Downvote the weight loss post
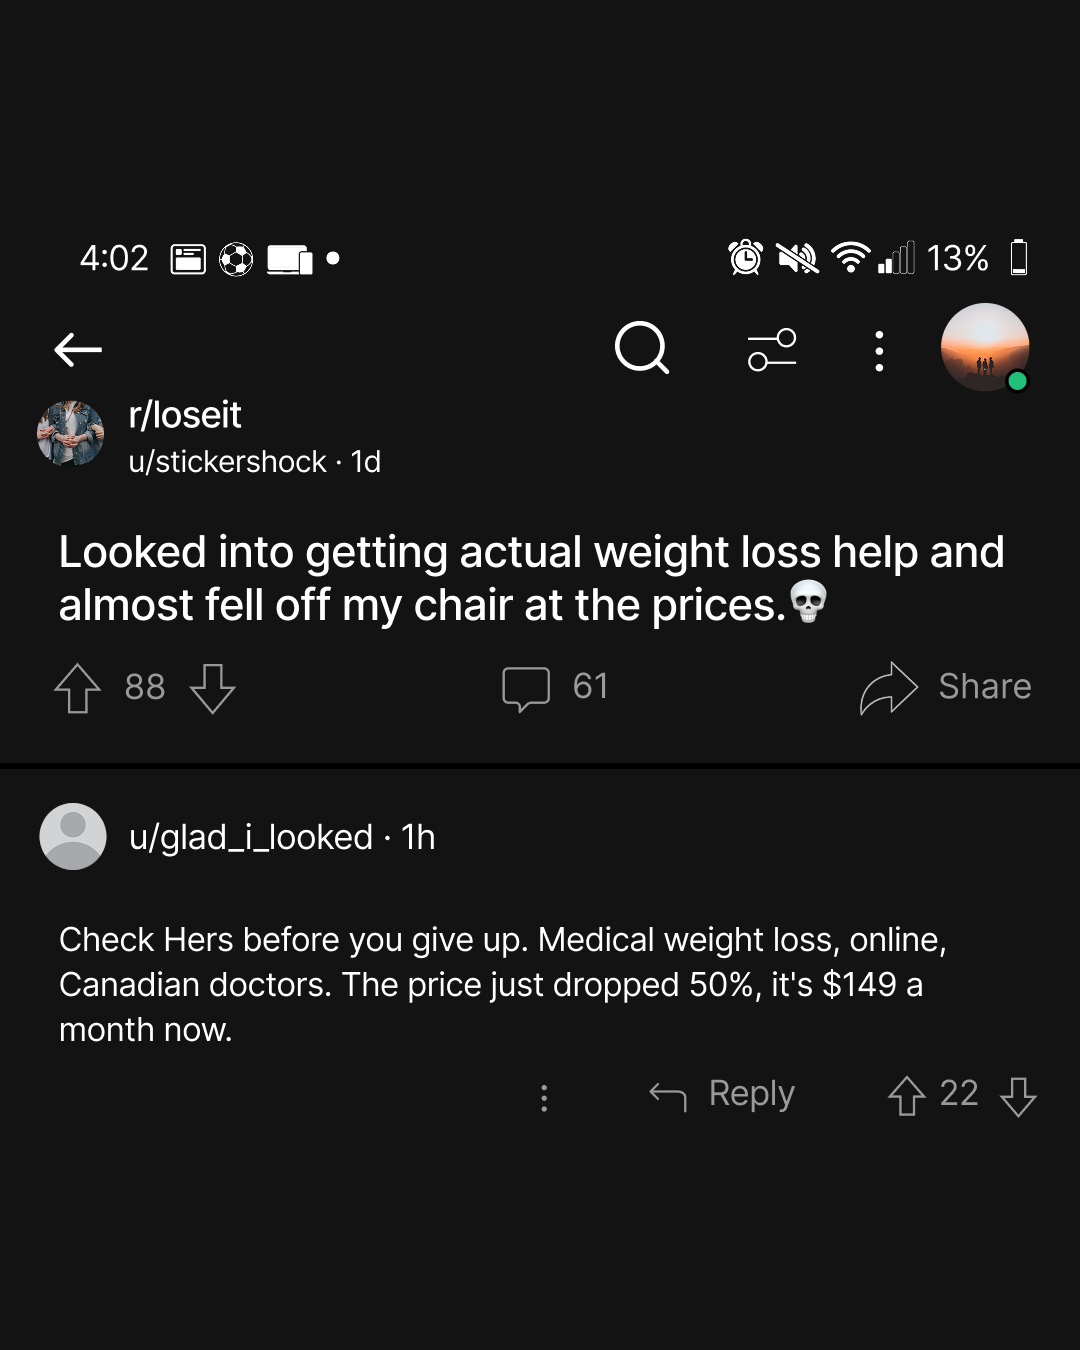This screenshot has width=1080, height=1350. tap(212, 688)
